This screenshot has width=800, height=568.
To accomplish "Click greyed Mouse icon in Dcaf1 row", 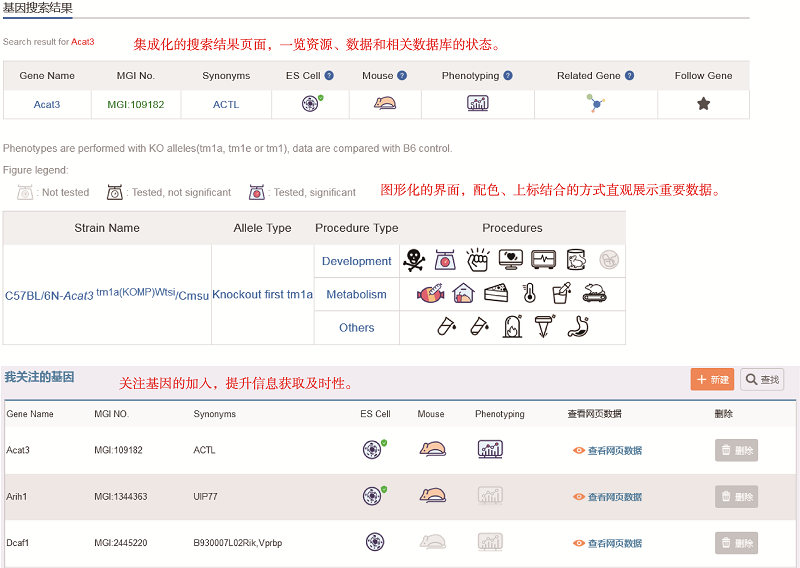I will pos(433,542).
